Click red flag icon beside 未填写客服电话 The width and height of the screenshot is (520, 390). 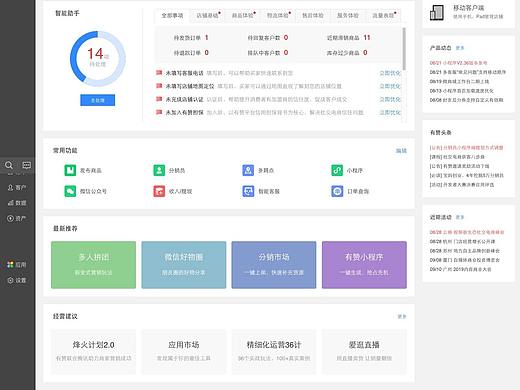point(159,73)
